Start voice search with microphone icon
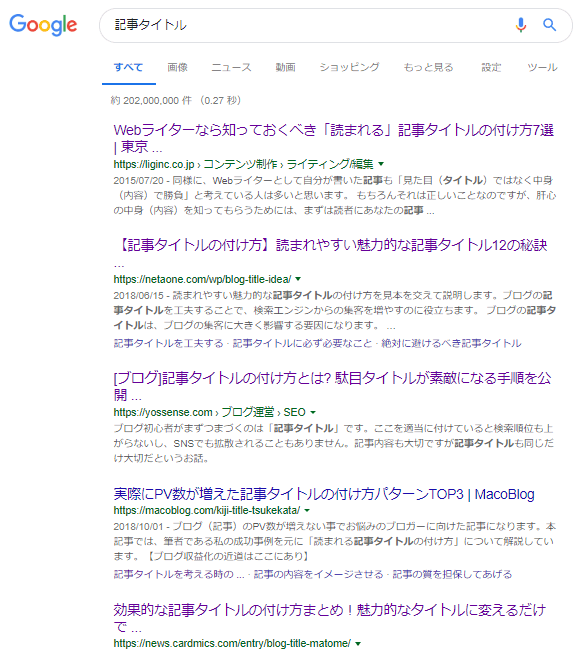Viewport: 585px width, 653px height. pos(520,25)
